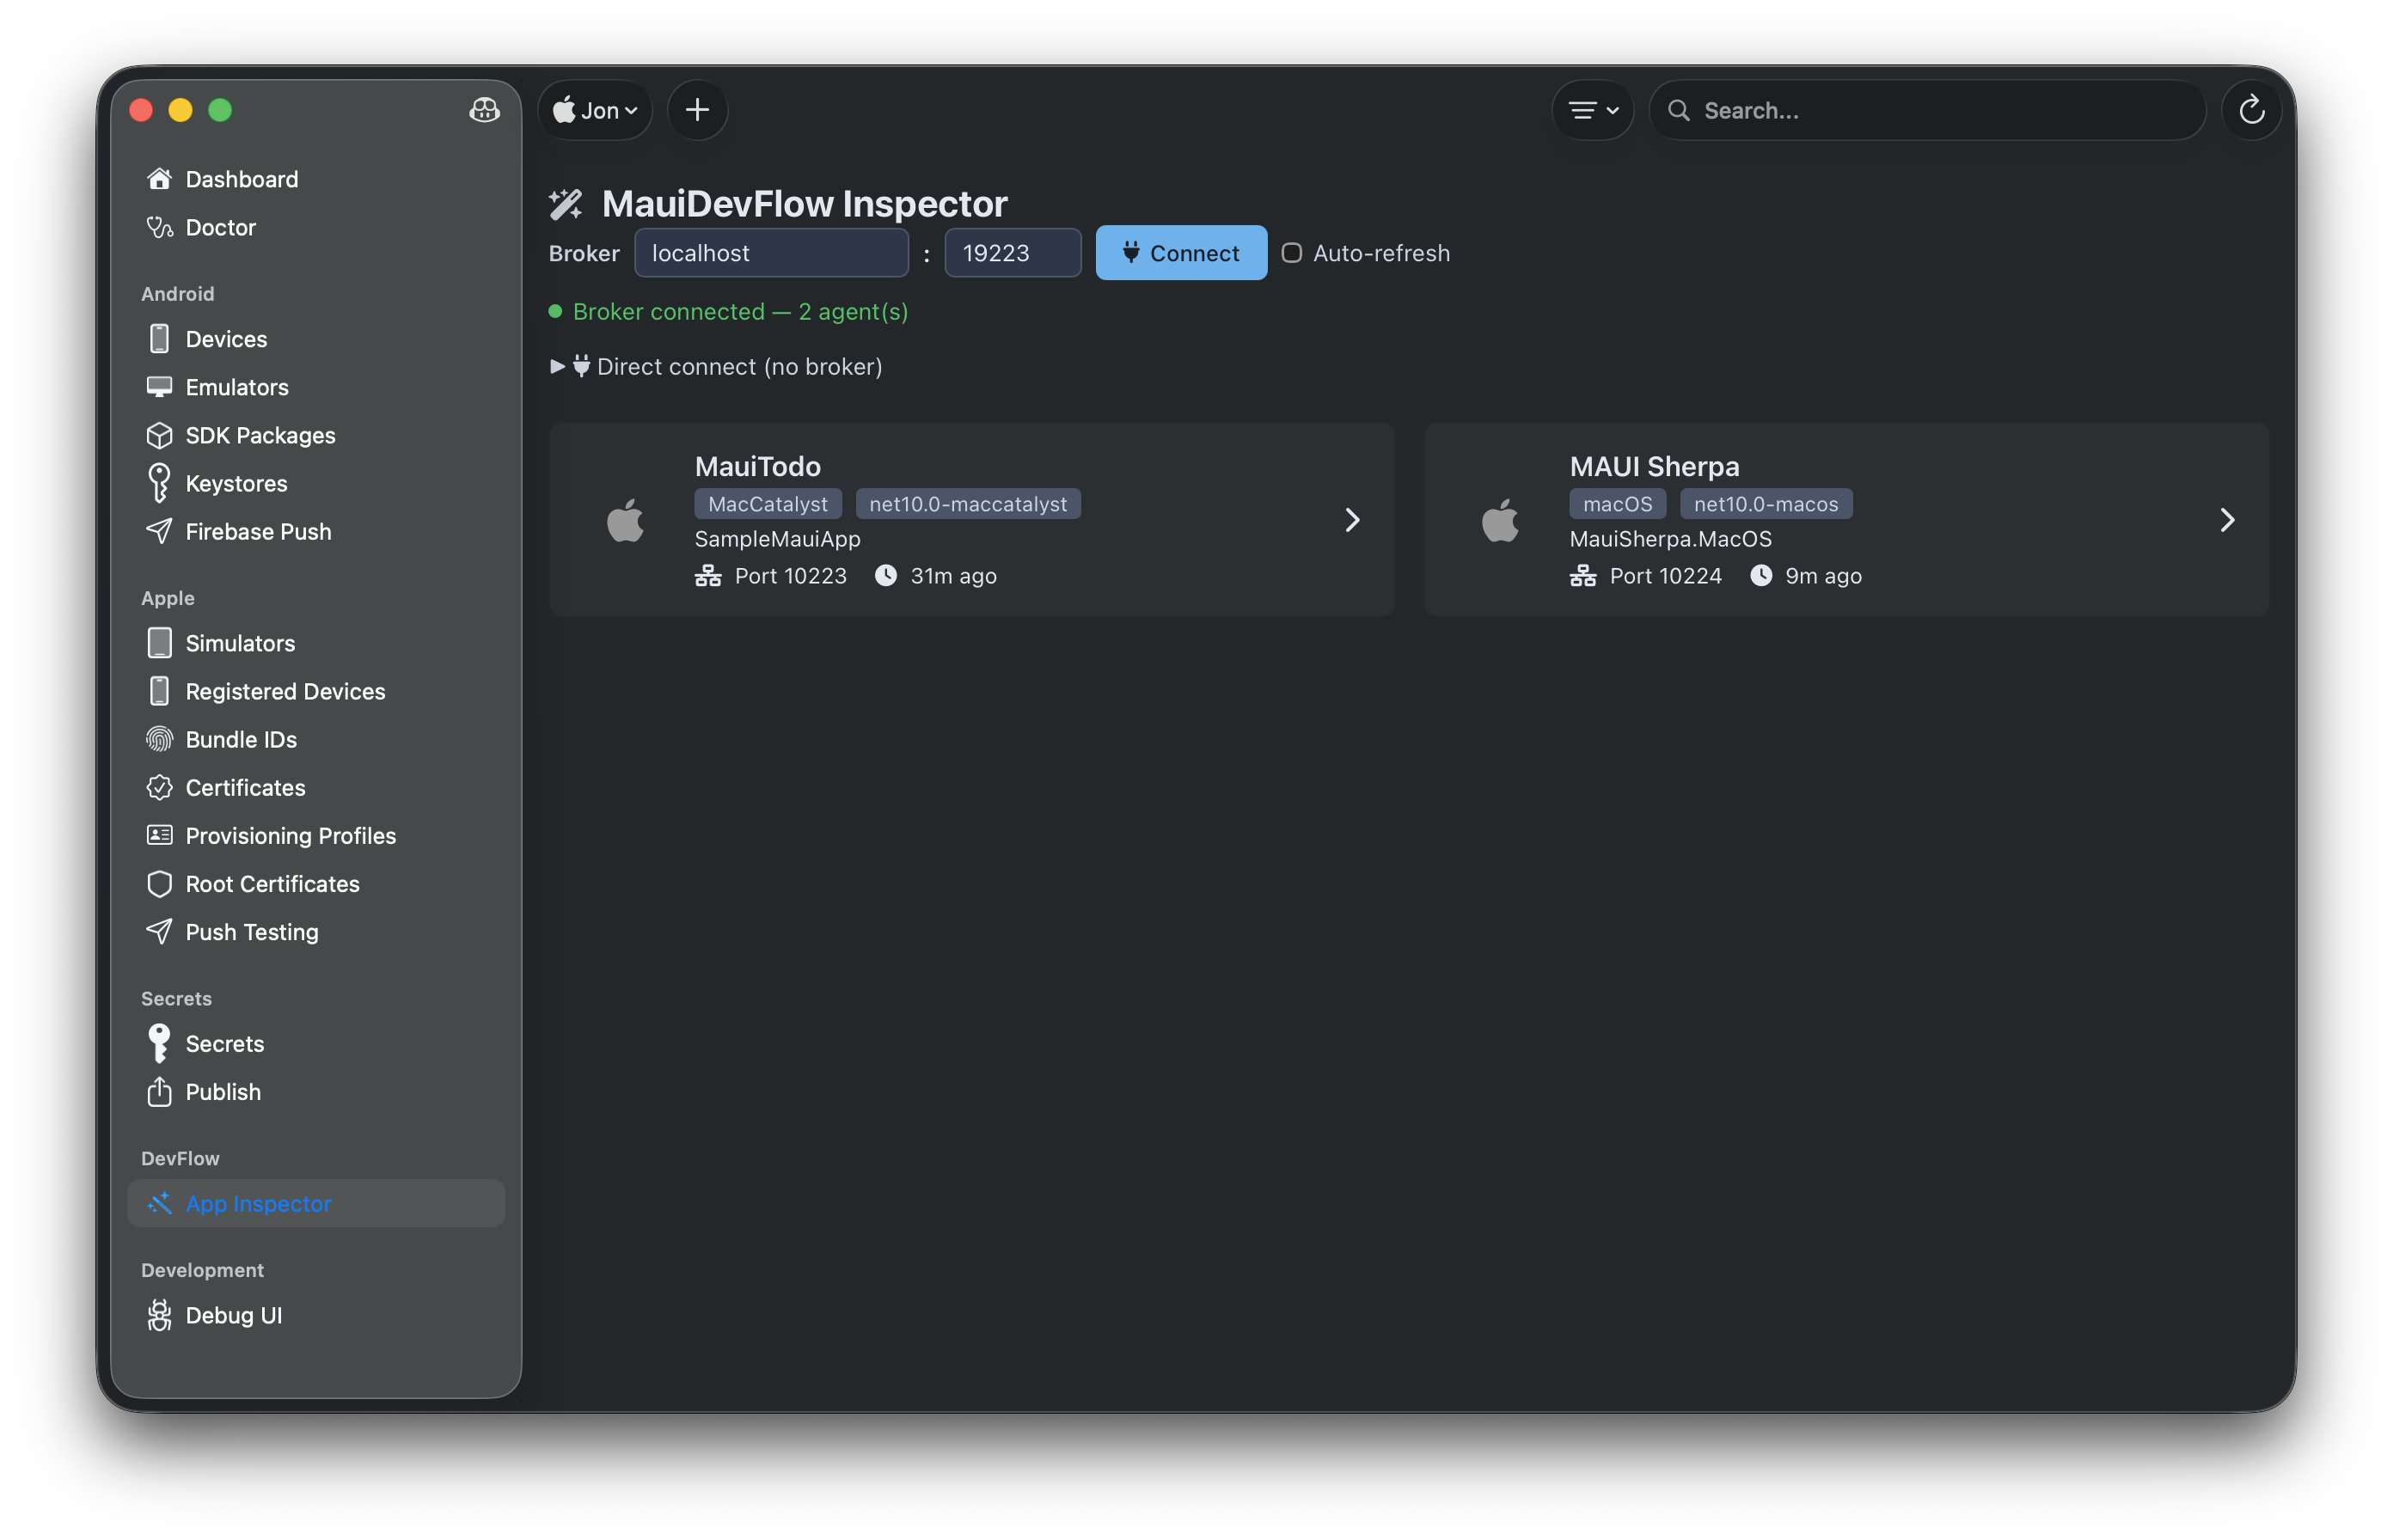2393x1540 pixels.
Task: Go to the Dashboard section
Action: pyautogui.click(x=241, y=178)
